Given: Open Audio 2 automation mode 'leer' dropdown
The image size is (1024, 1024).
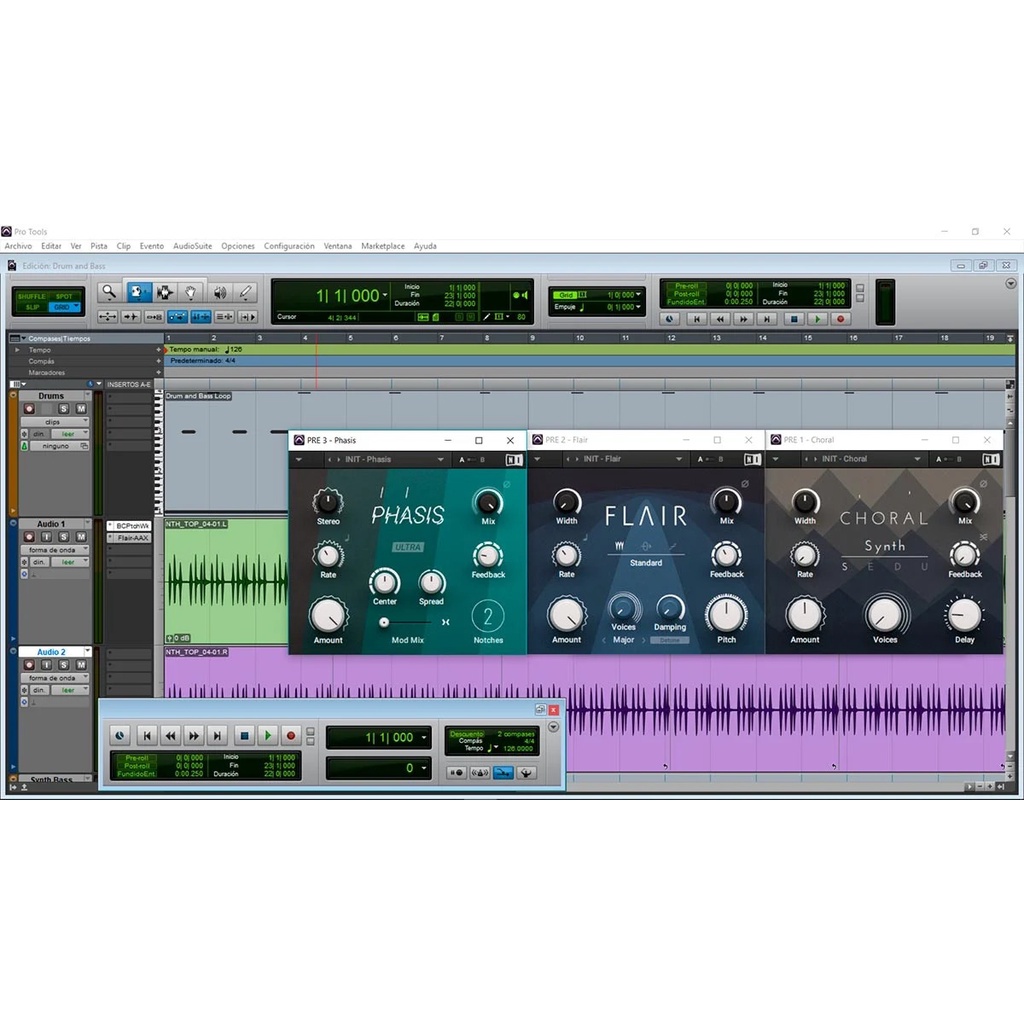Looking at the screenshot, I should click(x=71, y=690).
